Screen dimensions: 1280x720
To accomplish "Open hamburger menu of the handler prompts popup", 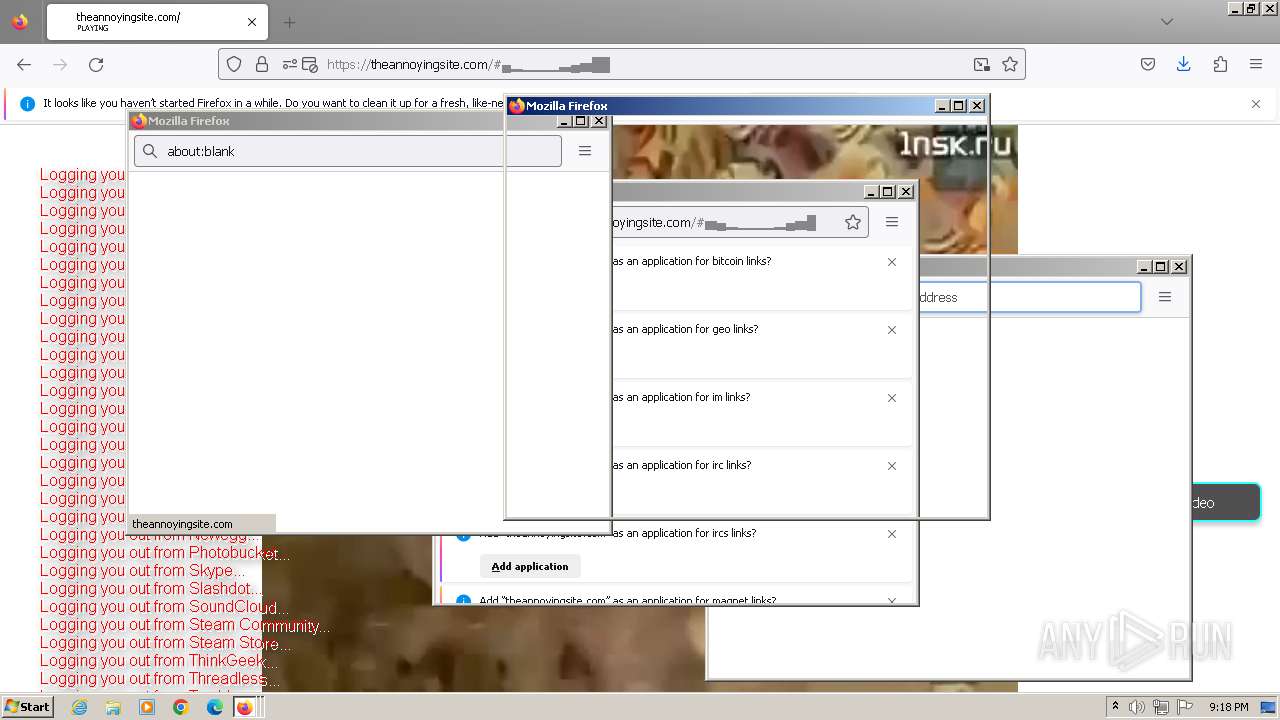I will pos(892,222).
